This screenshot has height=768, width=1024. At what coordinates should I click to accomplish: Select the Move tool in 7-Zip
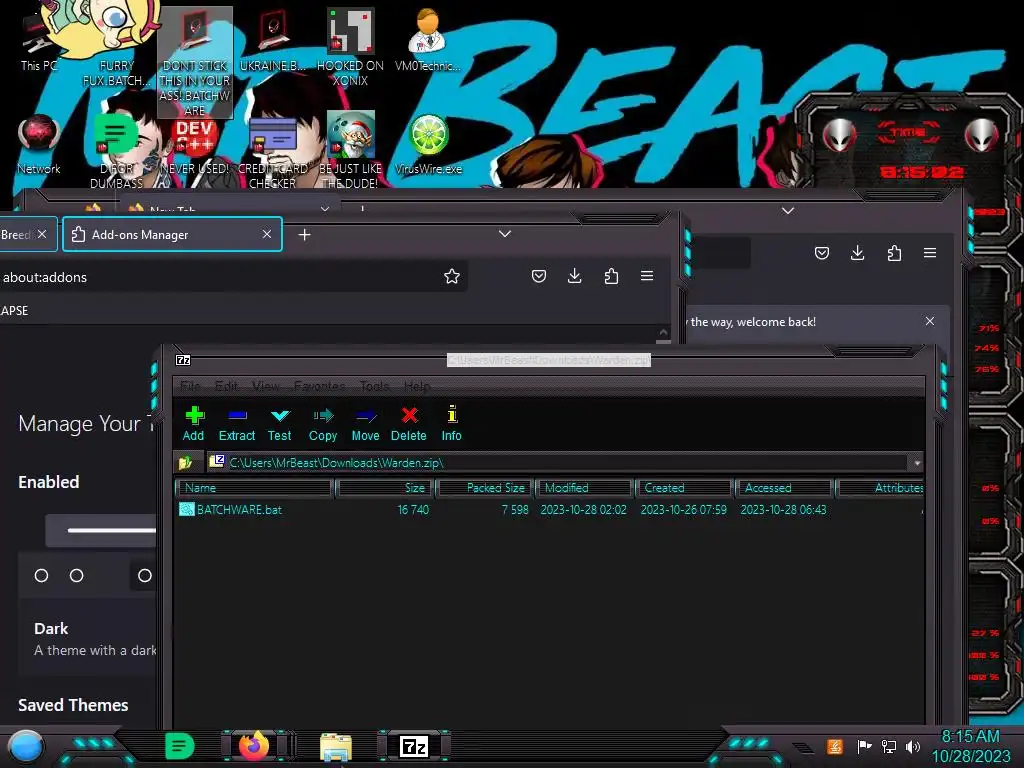click(x=365, y=424)
